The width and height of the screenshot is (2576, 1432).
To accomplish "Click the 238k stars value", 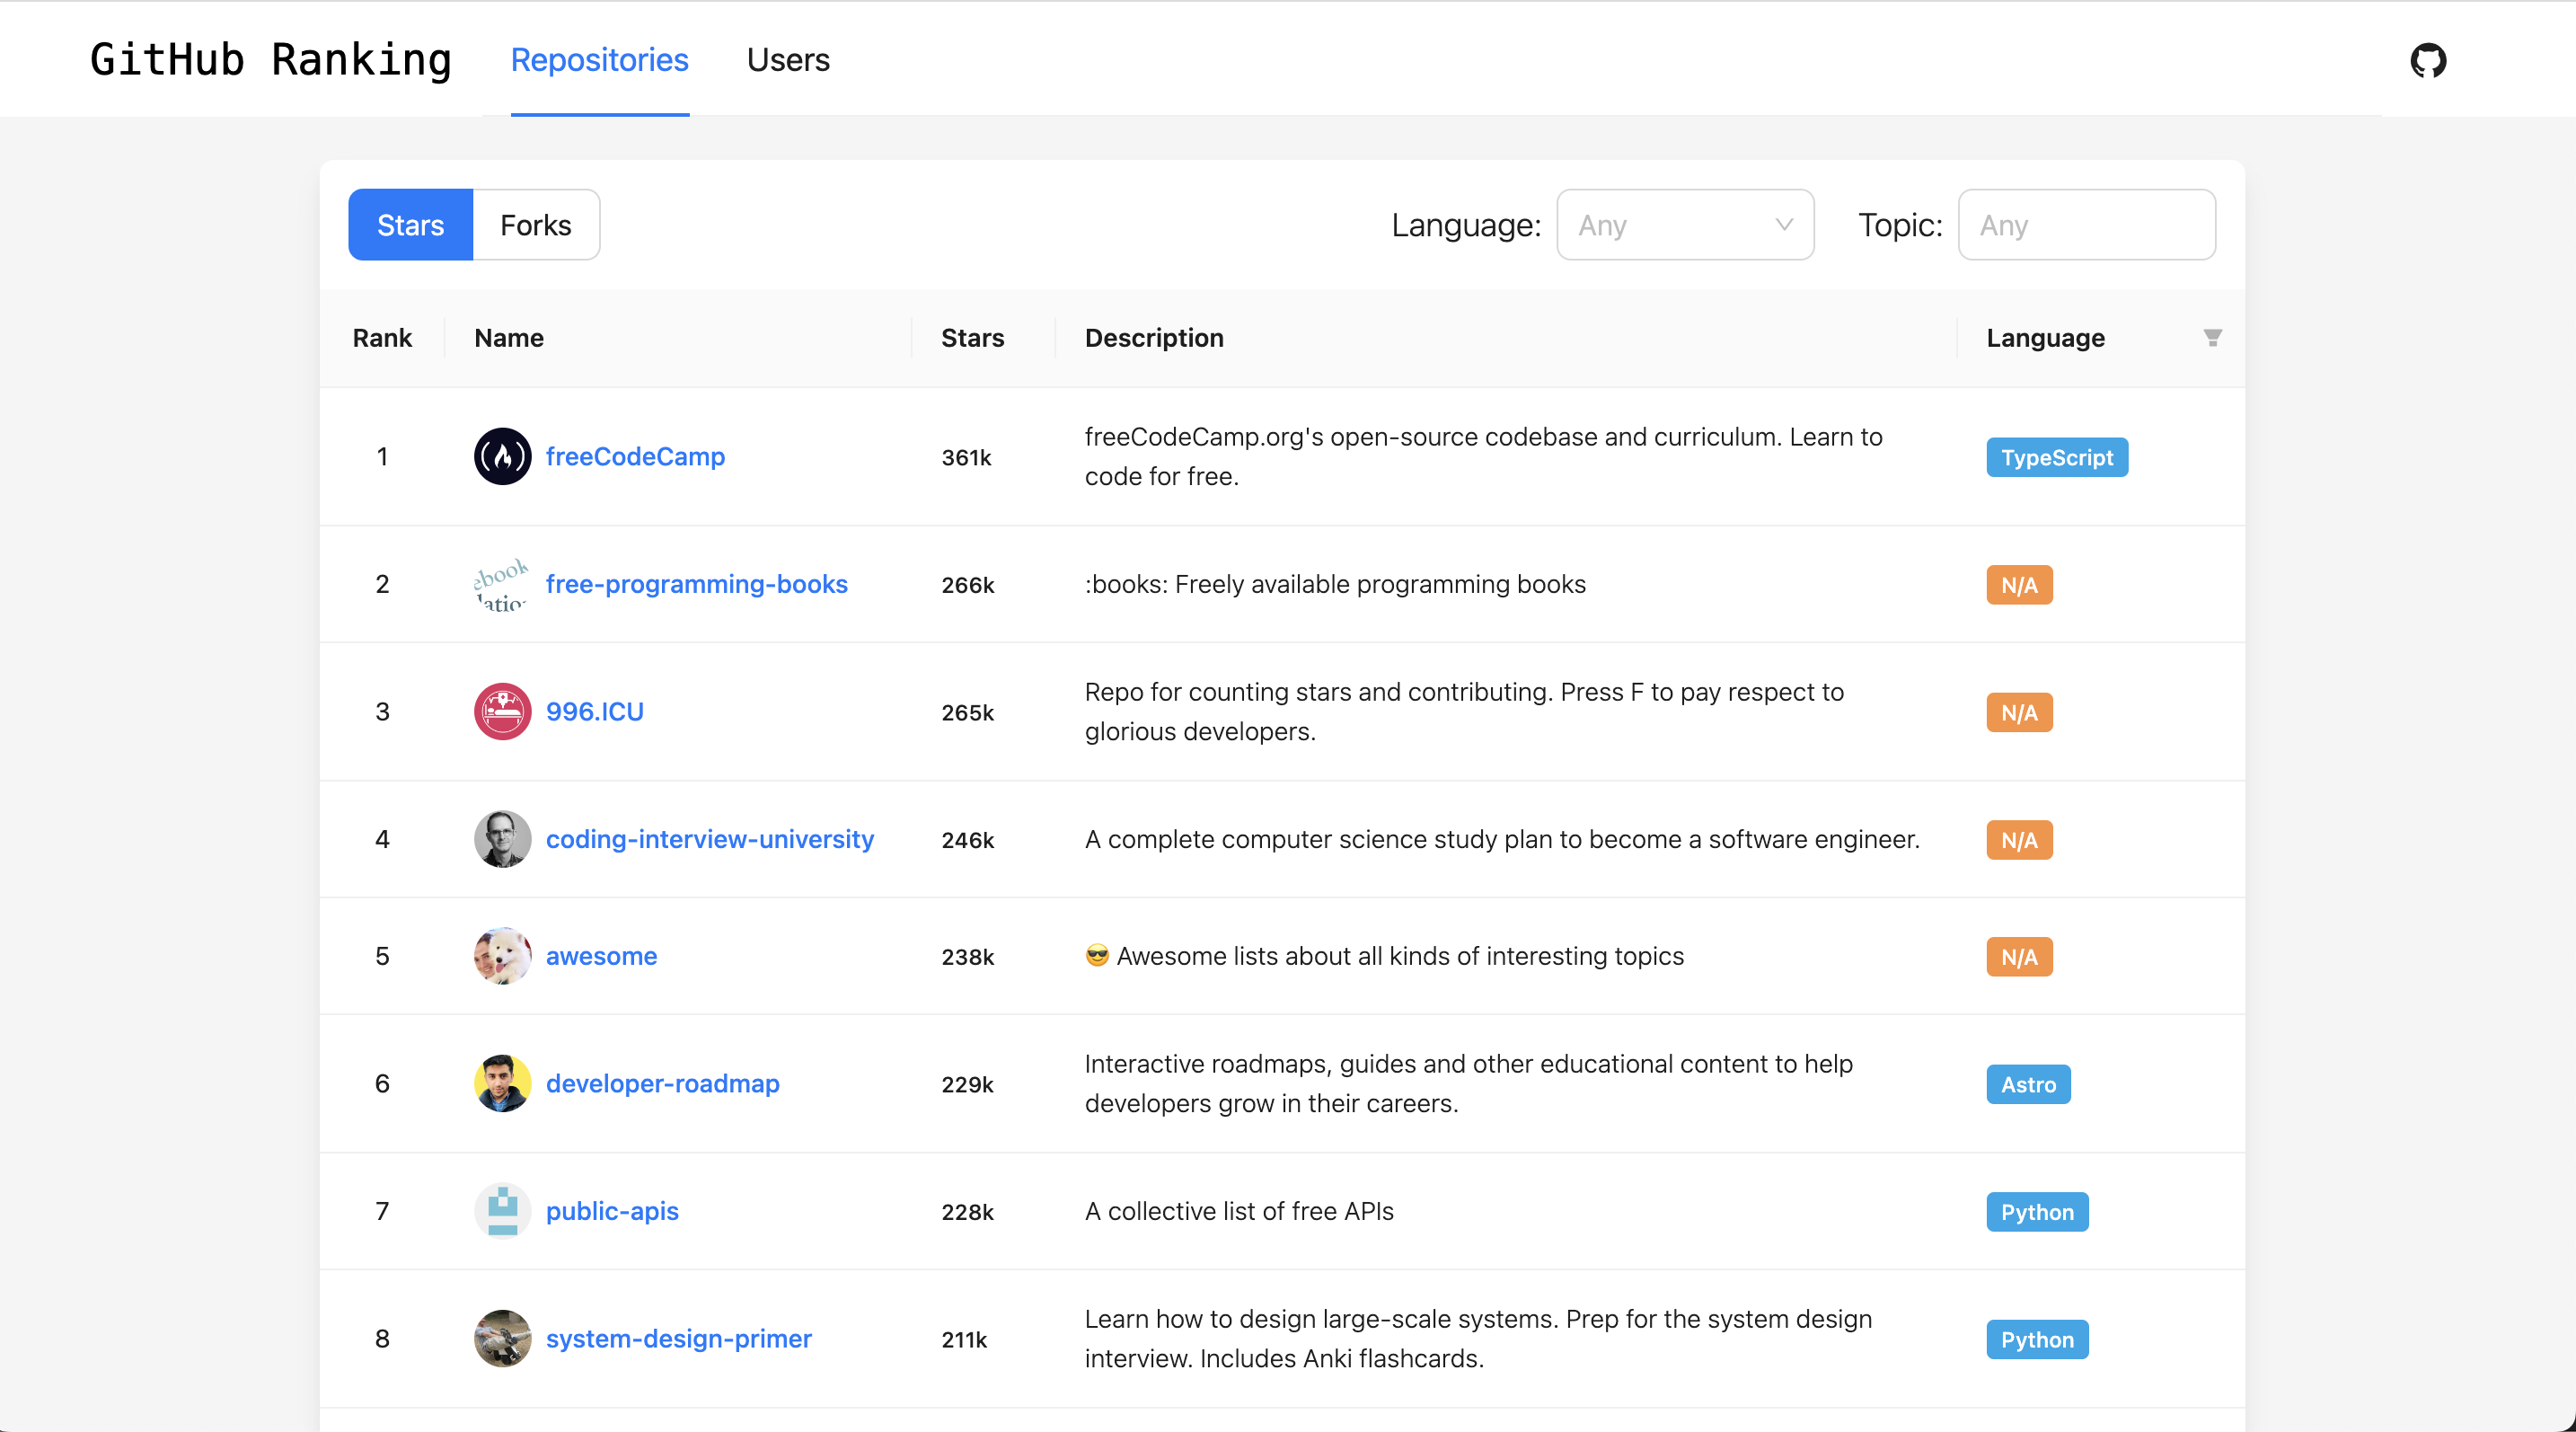I will [968, 957].
